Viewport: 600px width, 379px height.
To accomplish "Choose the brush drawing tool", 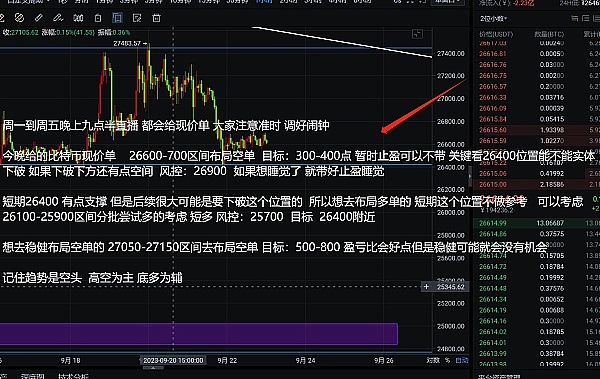I will [58, 18].
